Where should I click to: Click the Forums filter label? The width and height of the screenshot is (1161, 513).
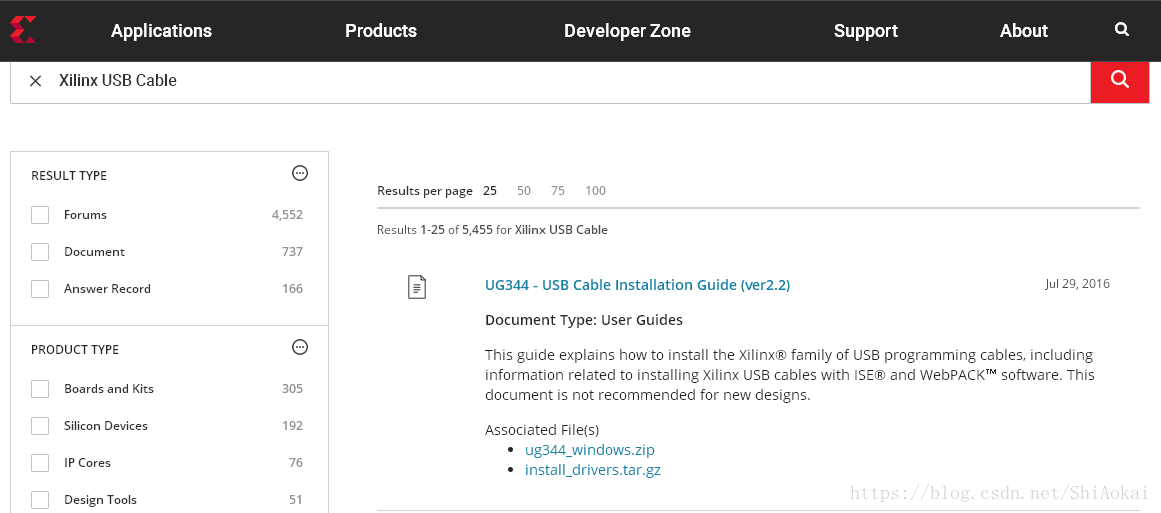pyautogui.click(x=85, y=215)
